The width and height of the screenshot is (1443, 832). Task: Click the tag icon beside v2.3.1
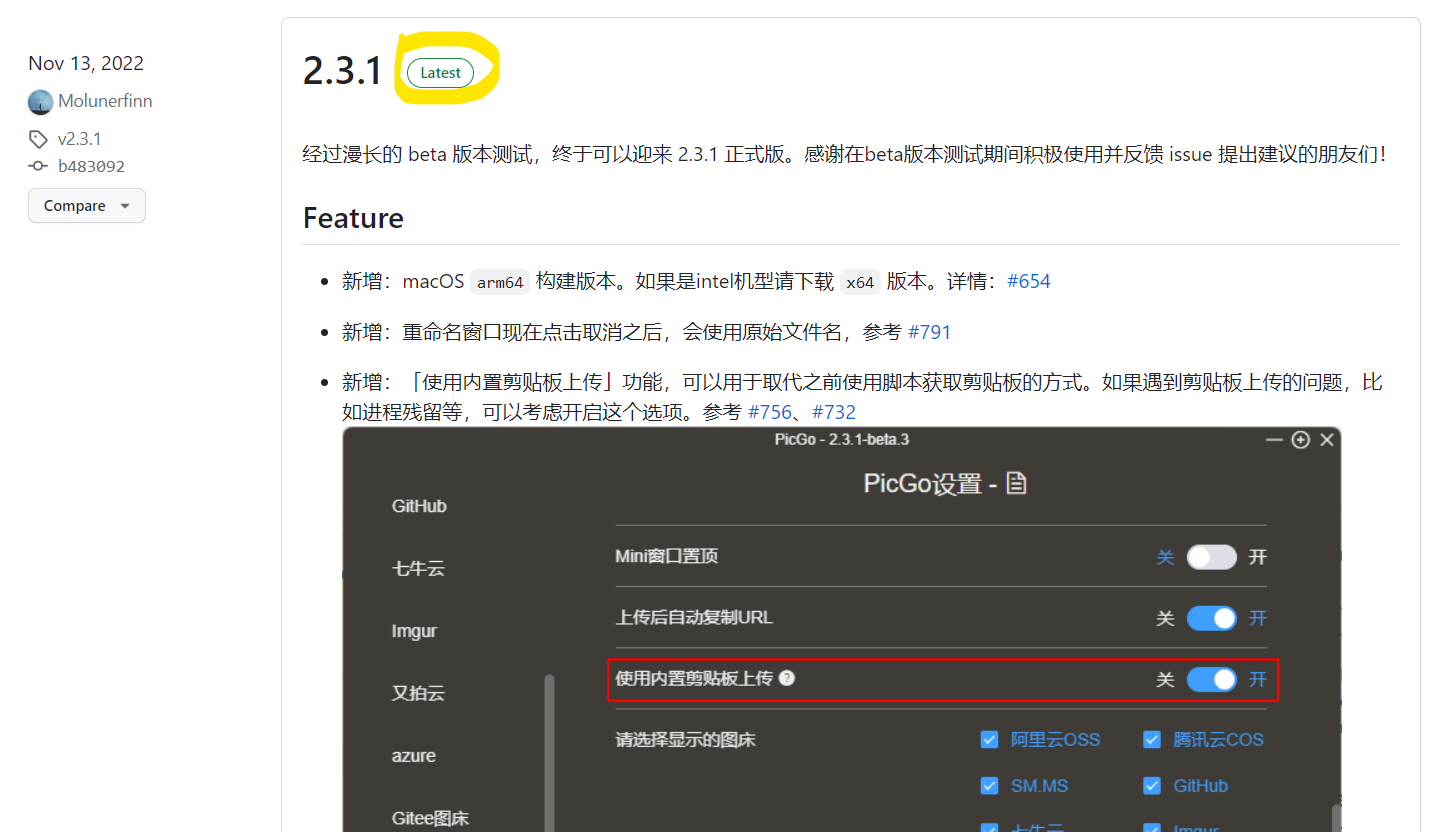click(x=38, y=139)
